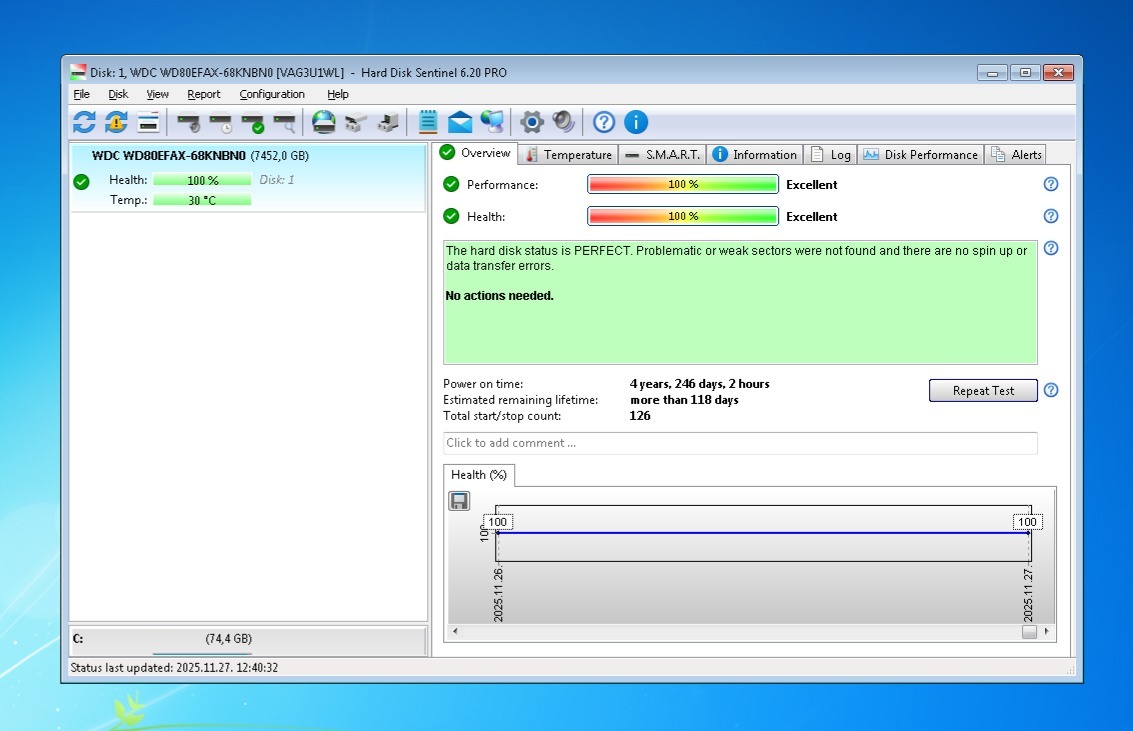
Task: Switch to the Alerts tab
Action: pyautogui.click(x=1016, y=155)
